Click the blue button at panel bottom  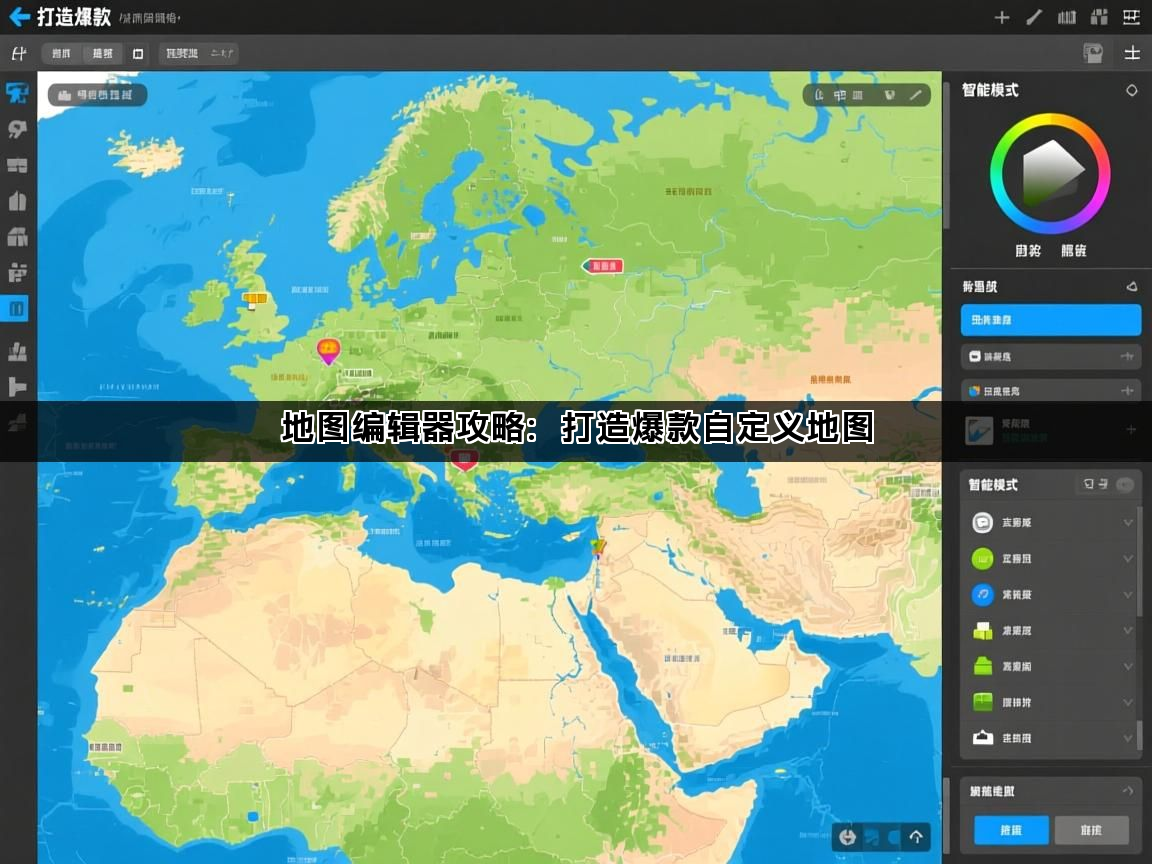tap(1011, 830)
